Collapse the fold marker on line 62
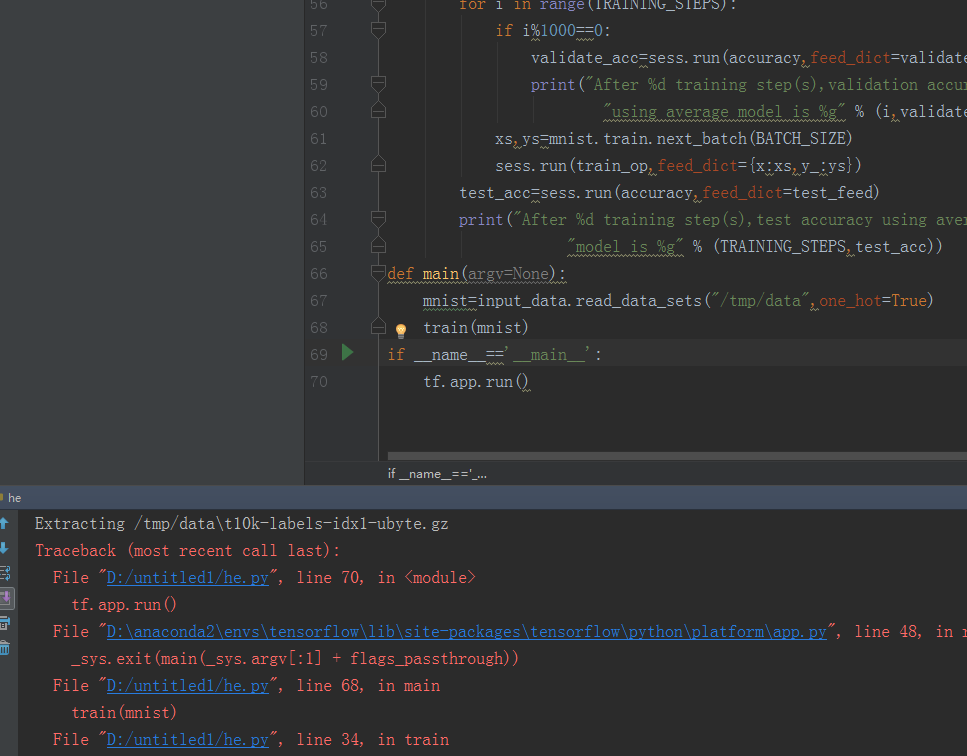The image size is (967, 756). click(x=379, y=165)
